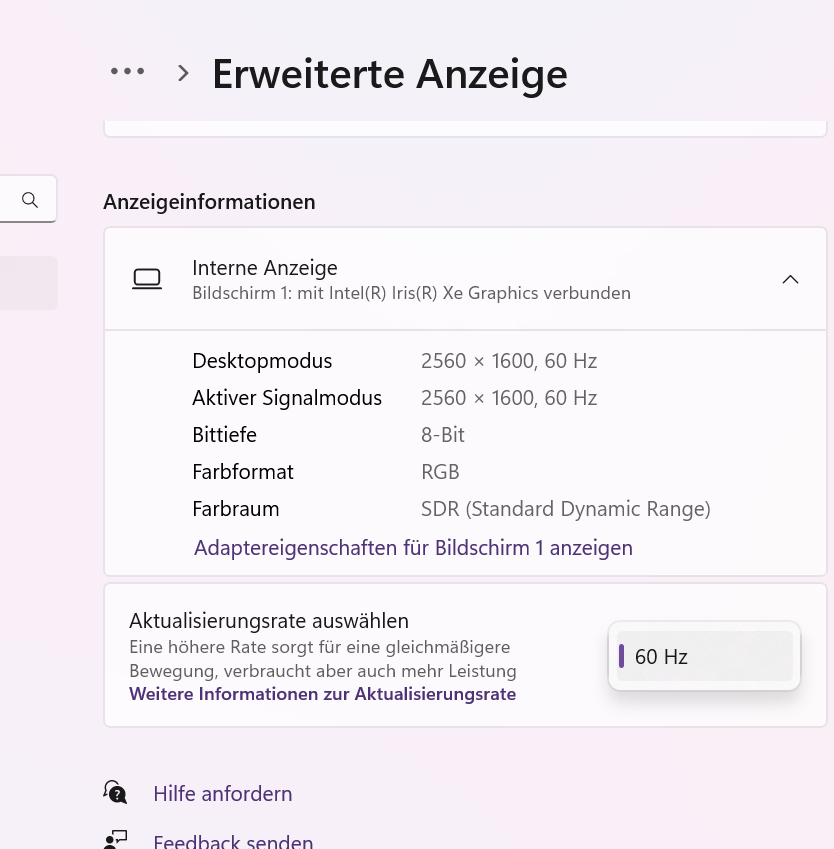Click the Farbraum SDR value text
Image resolution: width=834 pixels, height=849 pixels.
(565, 508)
